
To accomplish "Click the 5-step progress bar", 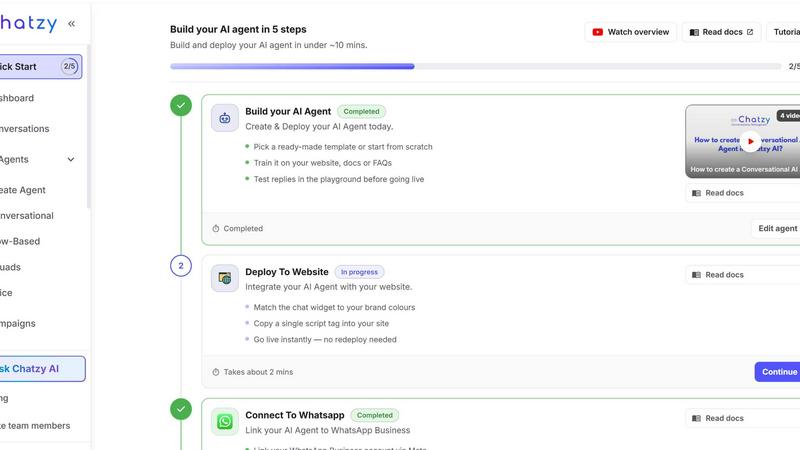I will click(x=476, y=66).
